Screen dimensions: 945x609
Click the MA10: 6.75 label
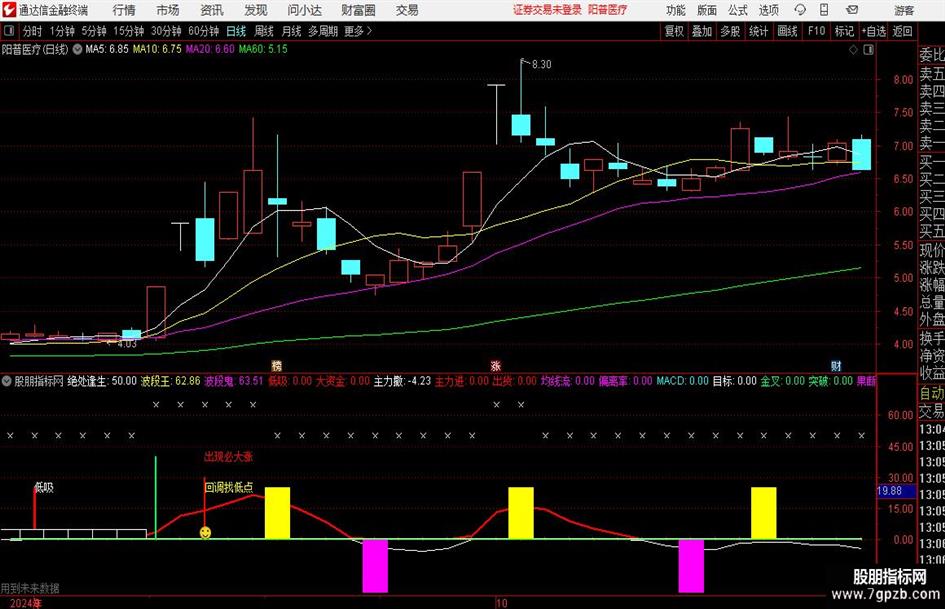pyautogui.click(x=157, y=49)
